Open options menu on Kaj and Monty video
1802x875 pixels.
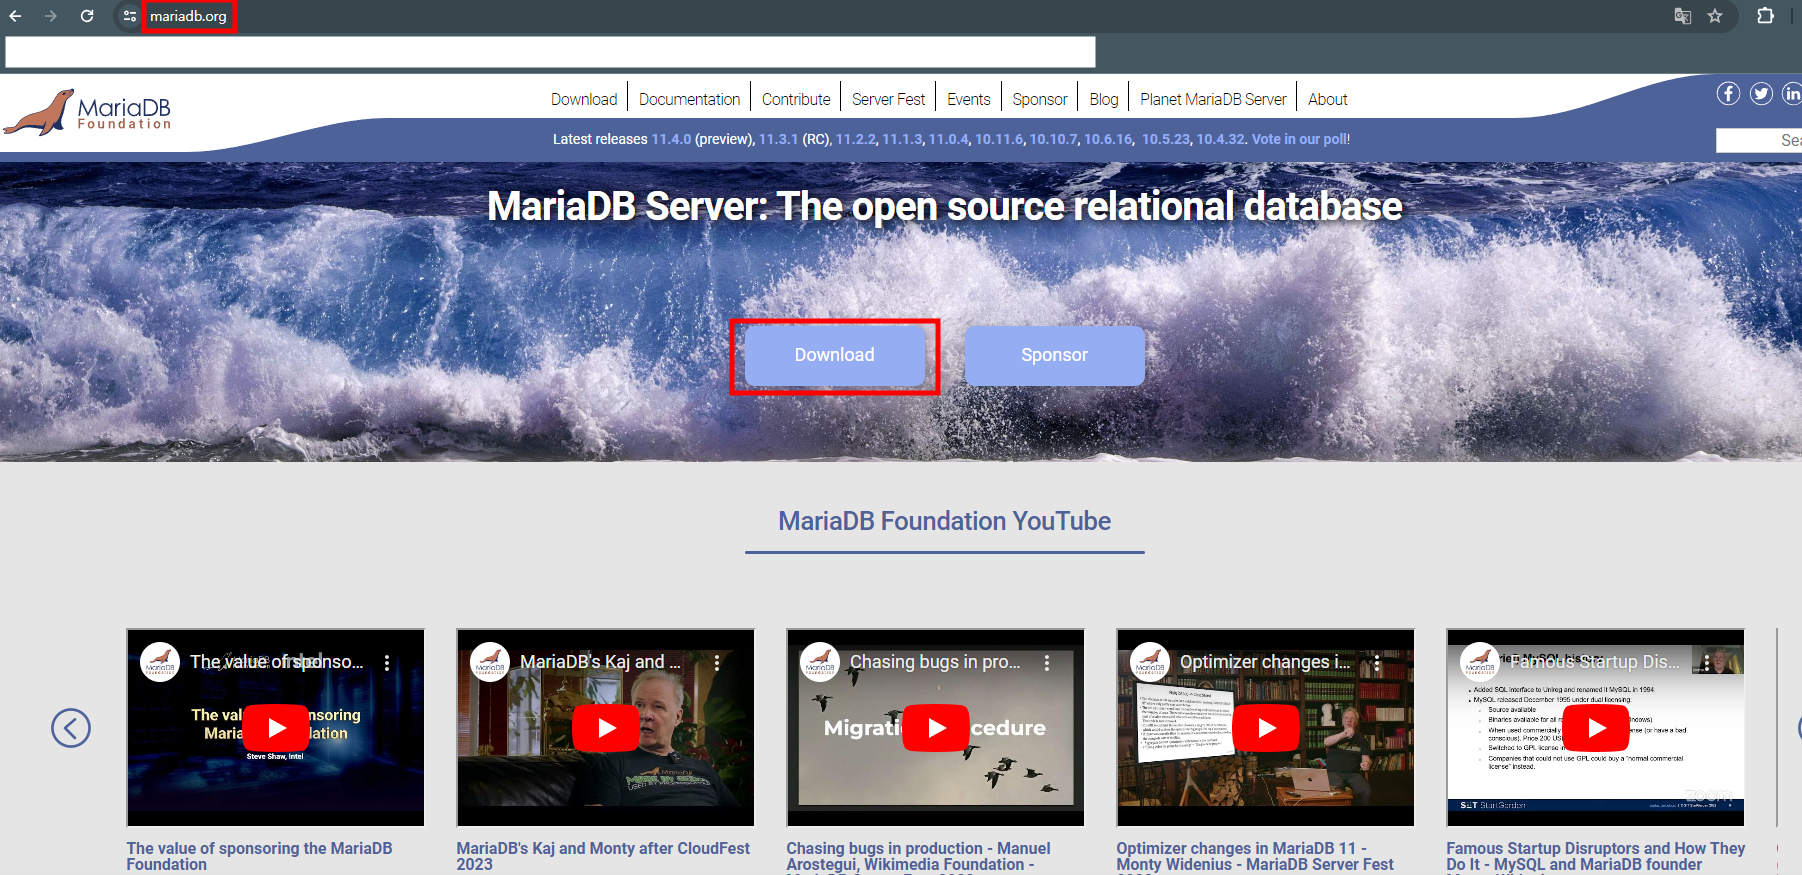click(x=717, y=662)
